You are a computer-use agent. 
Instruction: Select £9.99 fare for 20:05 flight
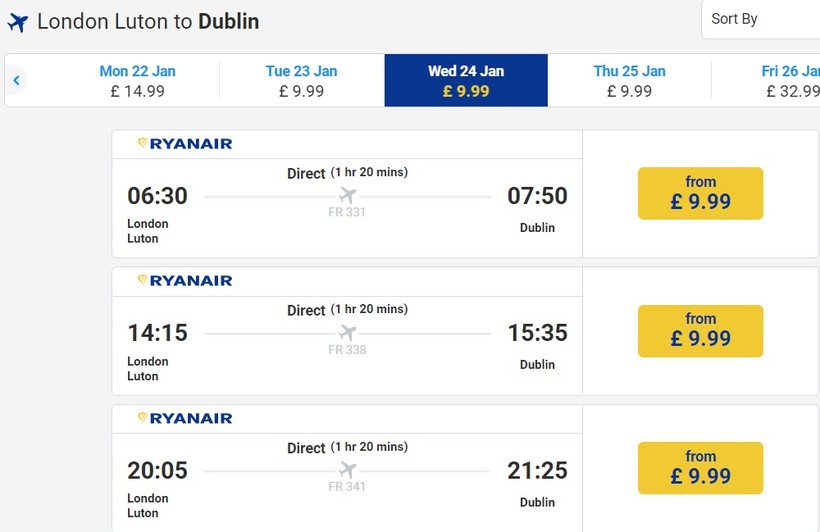(700, 468)
